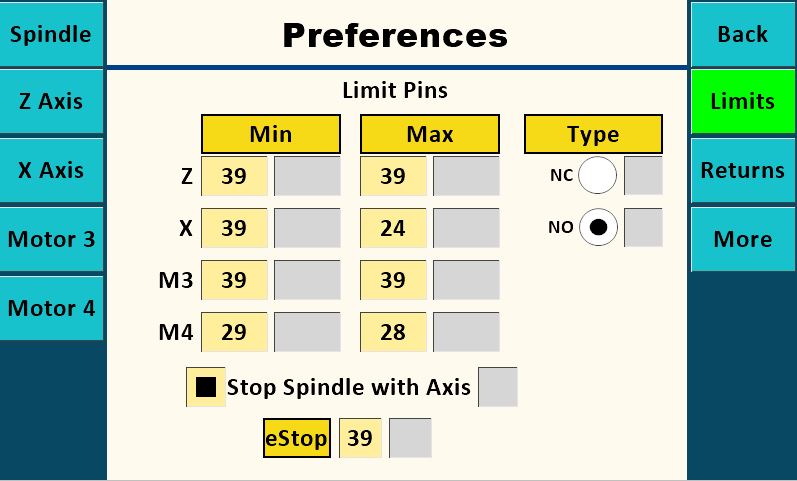Screen dimensions: 797x481
Task: Edit the M3 Min pin field
Action: pyautogui.click(x=234, y=280)
